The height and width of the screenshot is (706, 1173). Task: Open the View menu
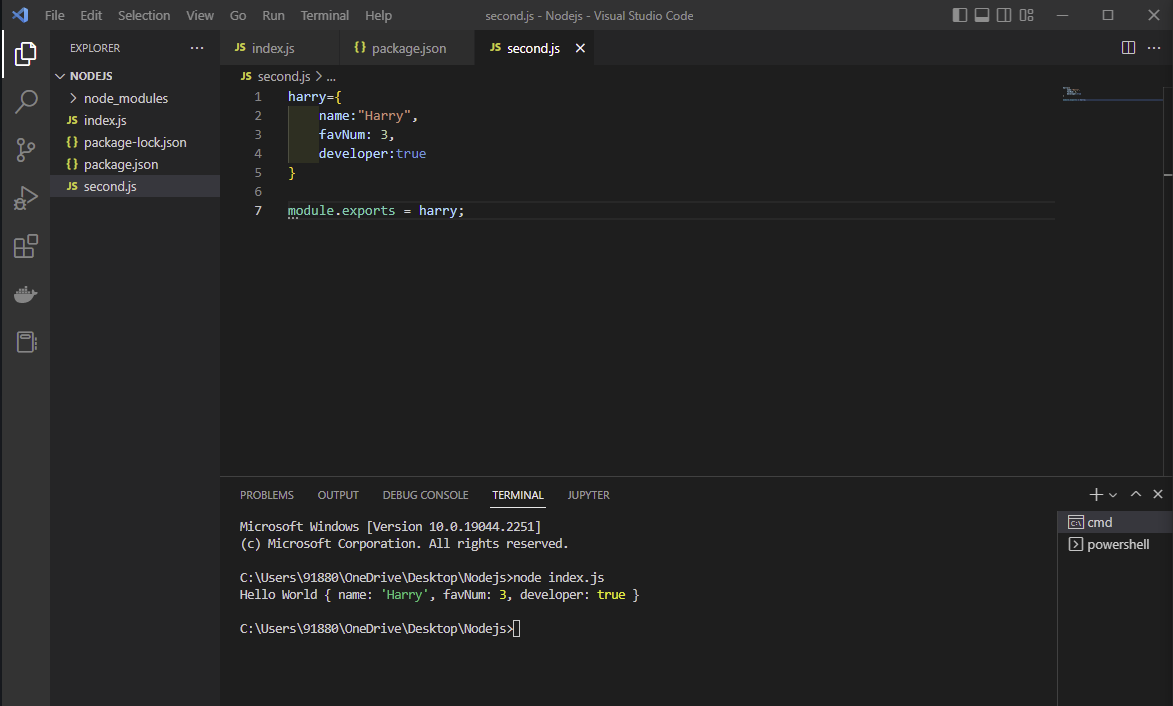[x=200, y=15]
